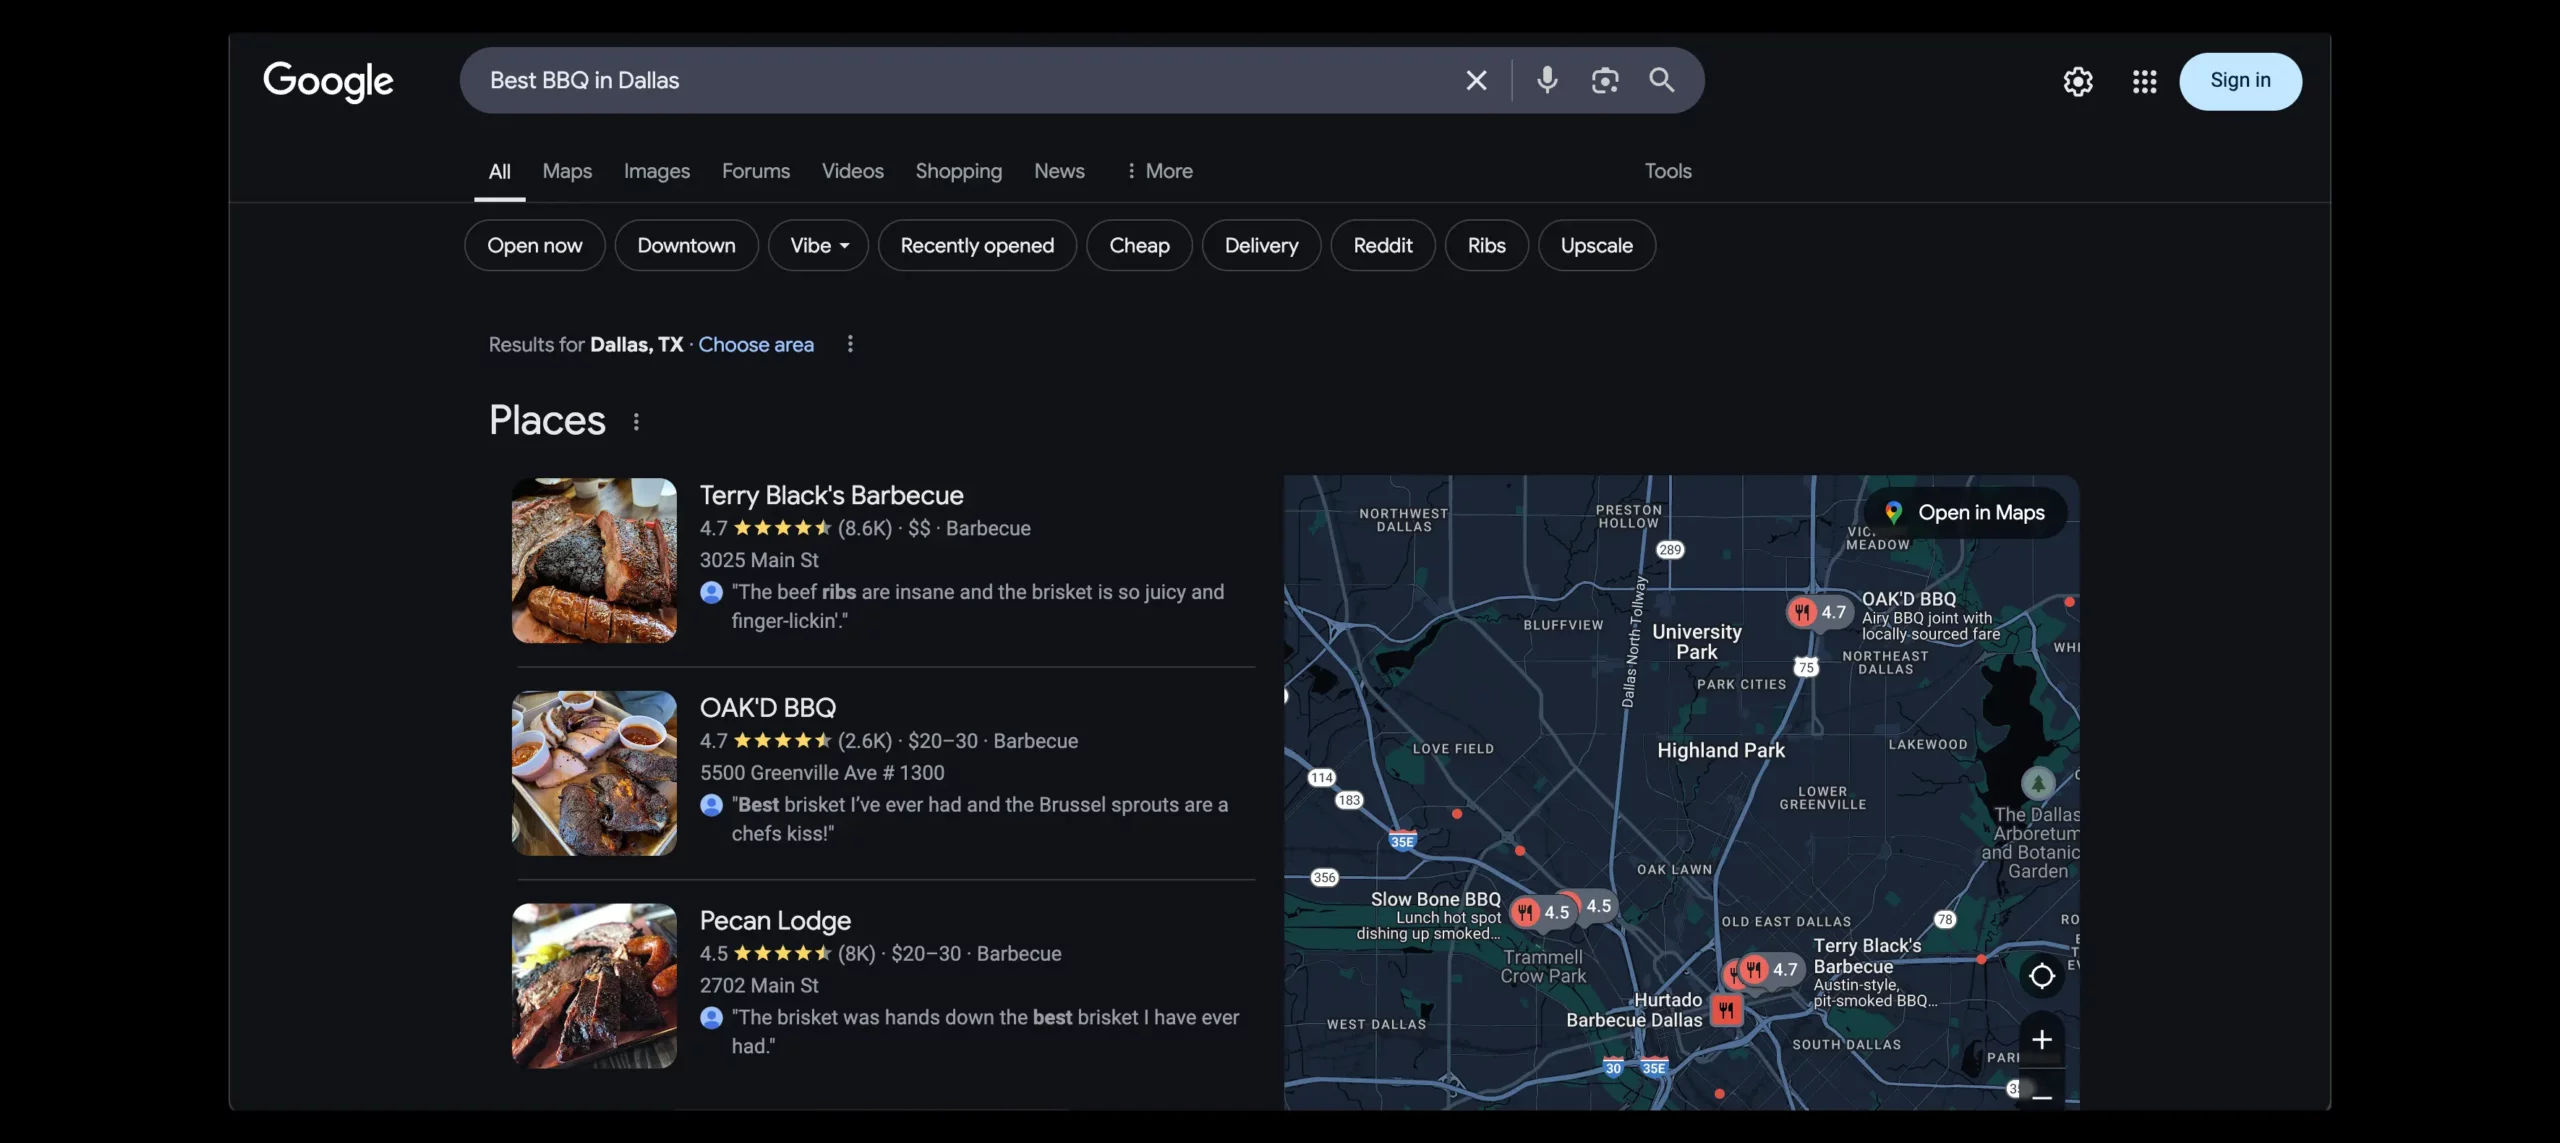Click Highland Park label on map
This screenshot has width=2560, height=1143.
(x=1721, y=750)
